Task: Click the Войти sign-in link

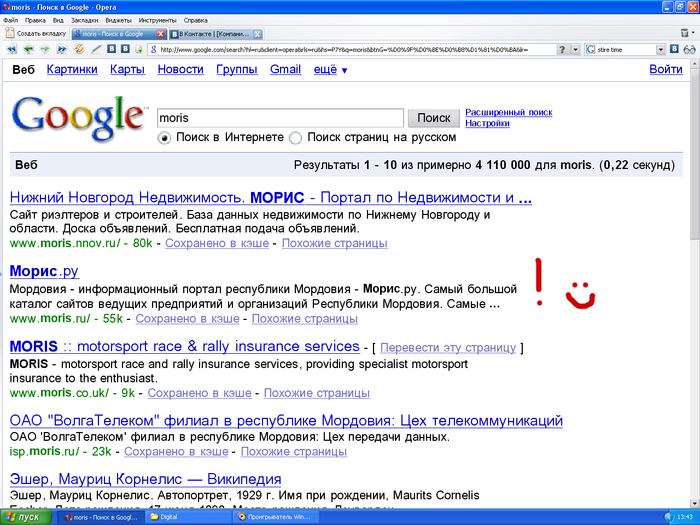Action: coord(666,70)
